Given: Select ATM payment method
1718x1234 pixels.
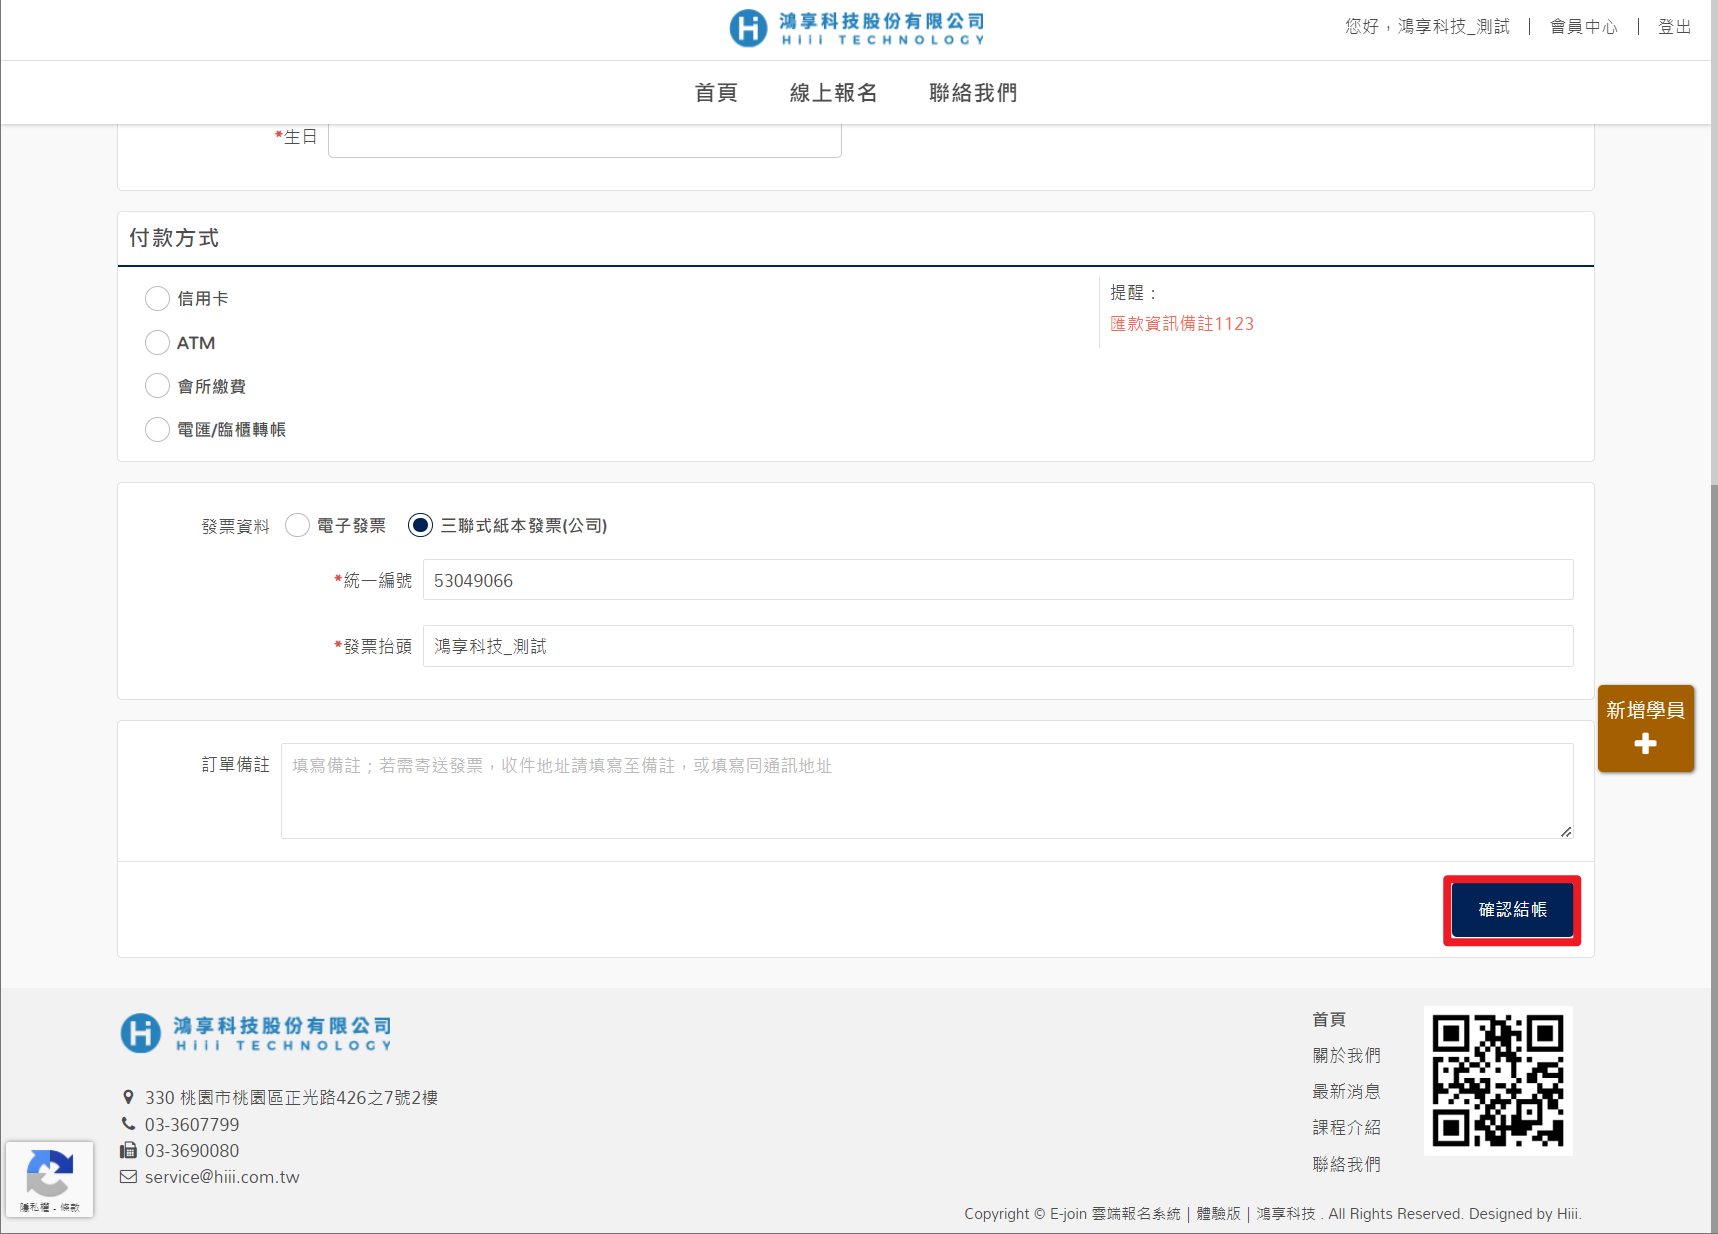Looking at the screenshot, I should pyautogui.click(x=157, y=343).
